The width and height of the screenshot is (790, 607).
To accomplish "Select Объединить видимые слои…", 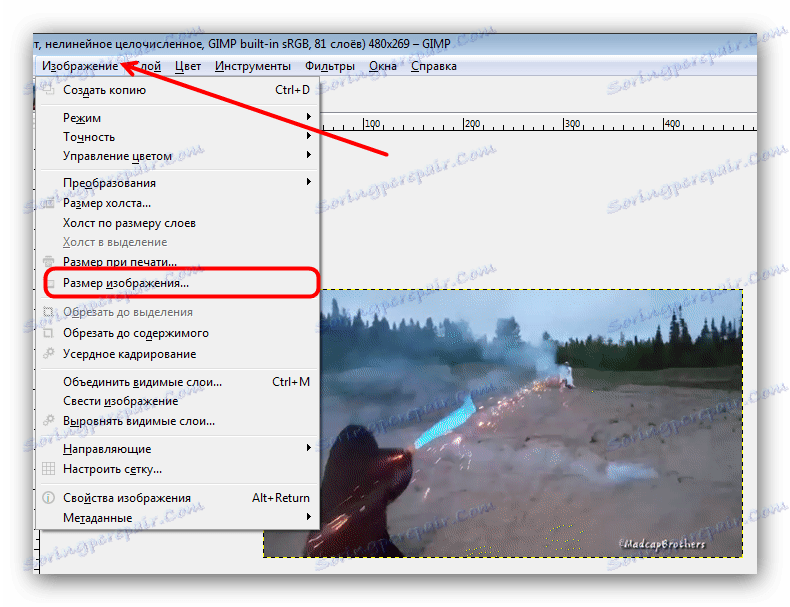I will click(x=177, y=382).
